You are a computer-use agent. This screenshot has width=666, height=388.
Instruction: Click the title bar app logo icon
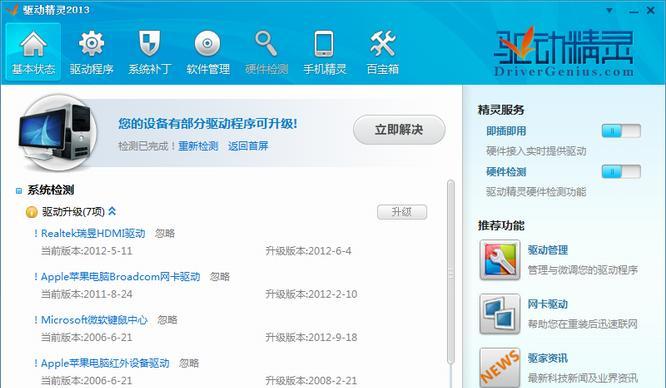point(11,9)
